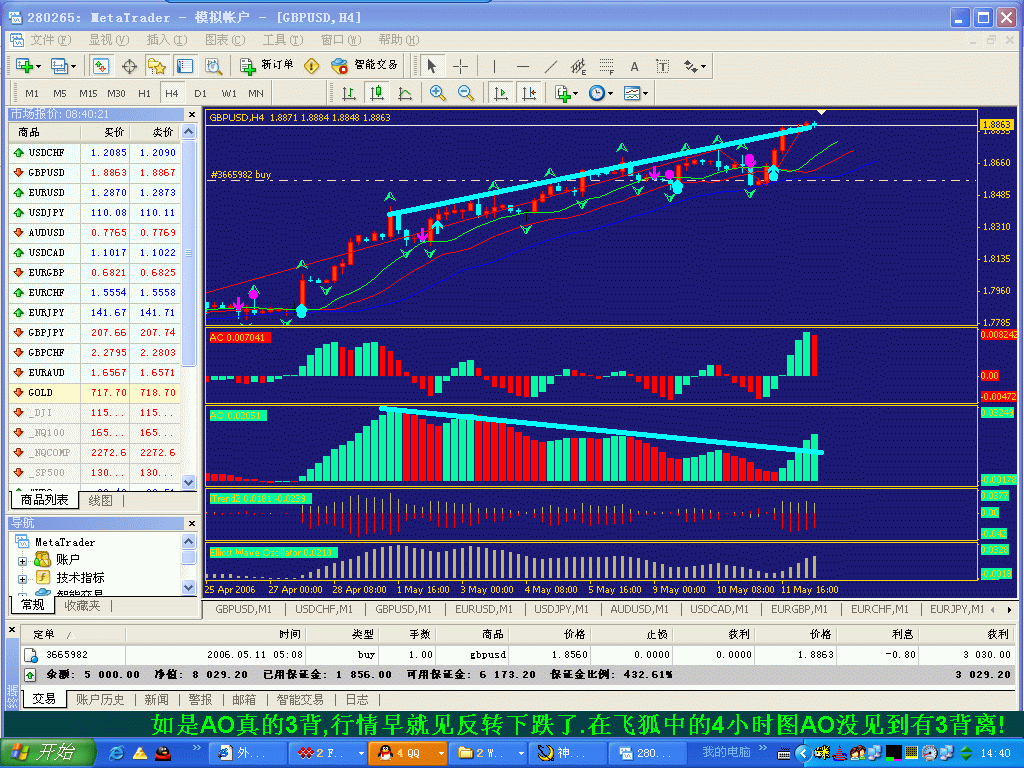Open templates dropdown

(x=635, y=93)
